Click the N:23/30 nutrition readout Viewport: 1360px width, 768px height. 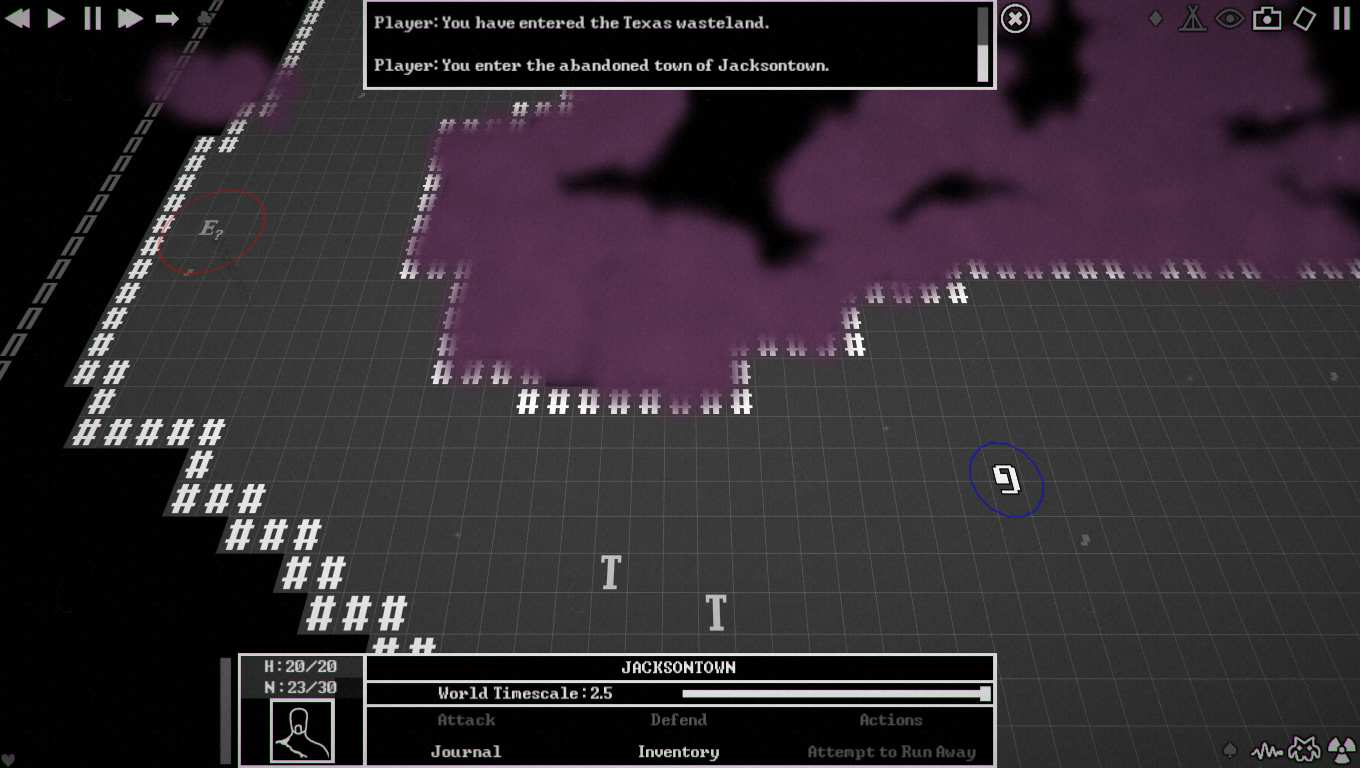point(300,688)
